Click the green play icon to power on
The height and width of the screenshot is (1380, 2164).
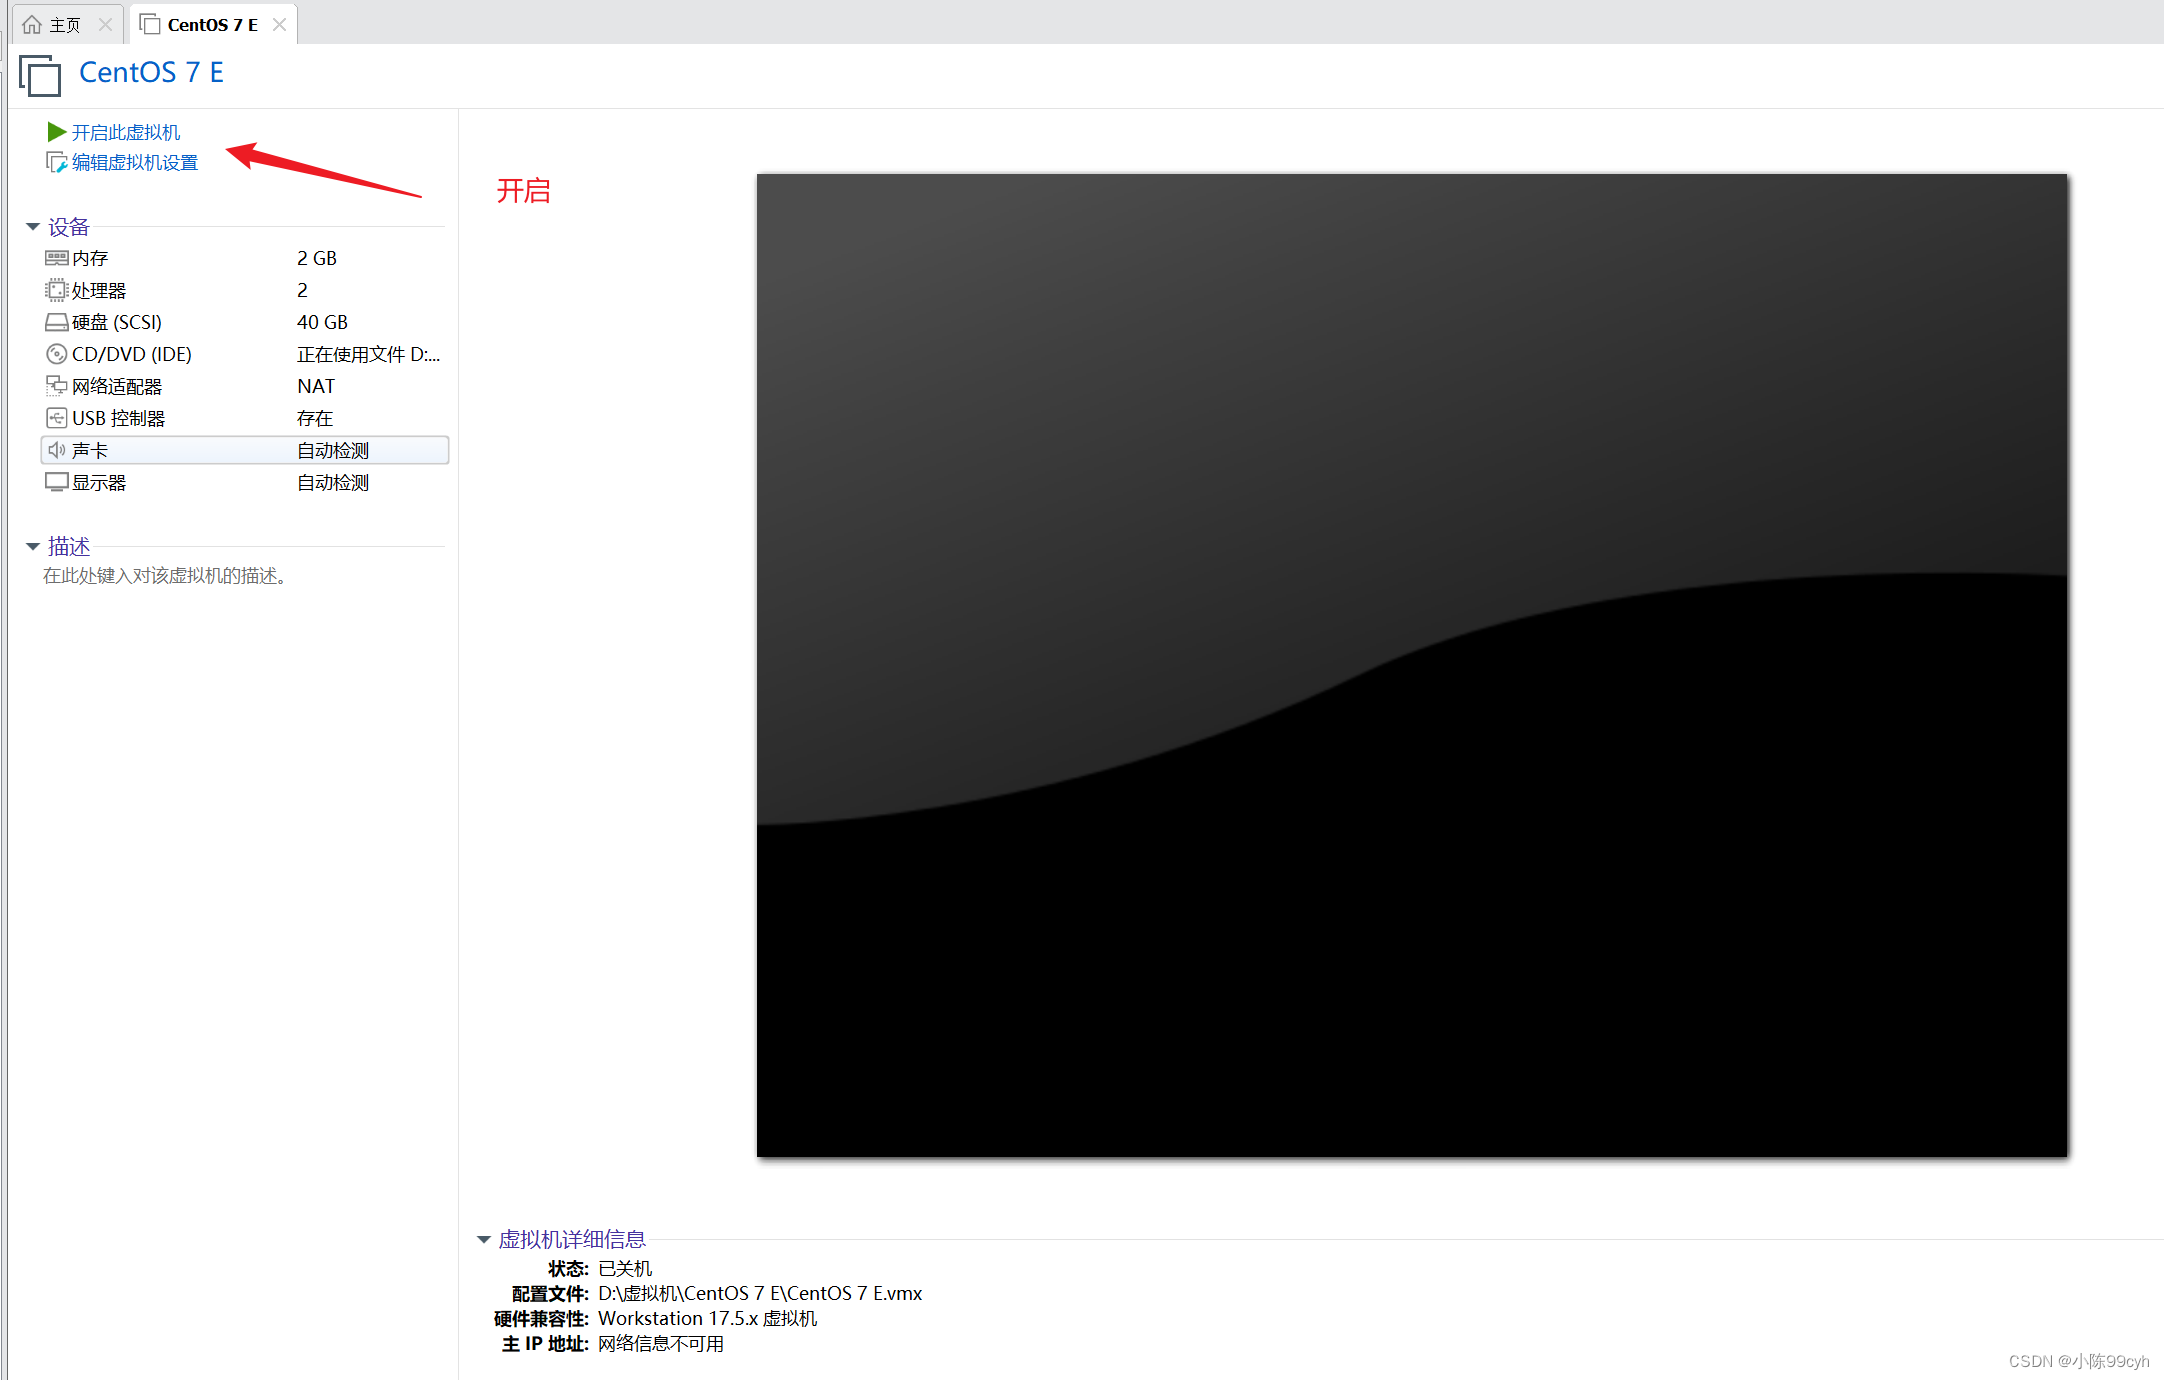click(56, 132)
